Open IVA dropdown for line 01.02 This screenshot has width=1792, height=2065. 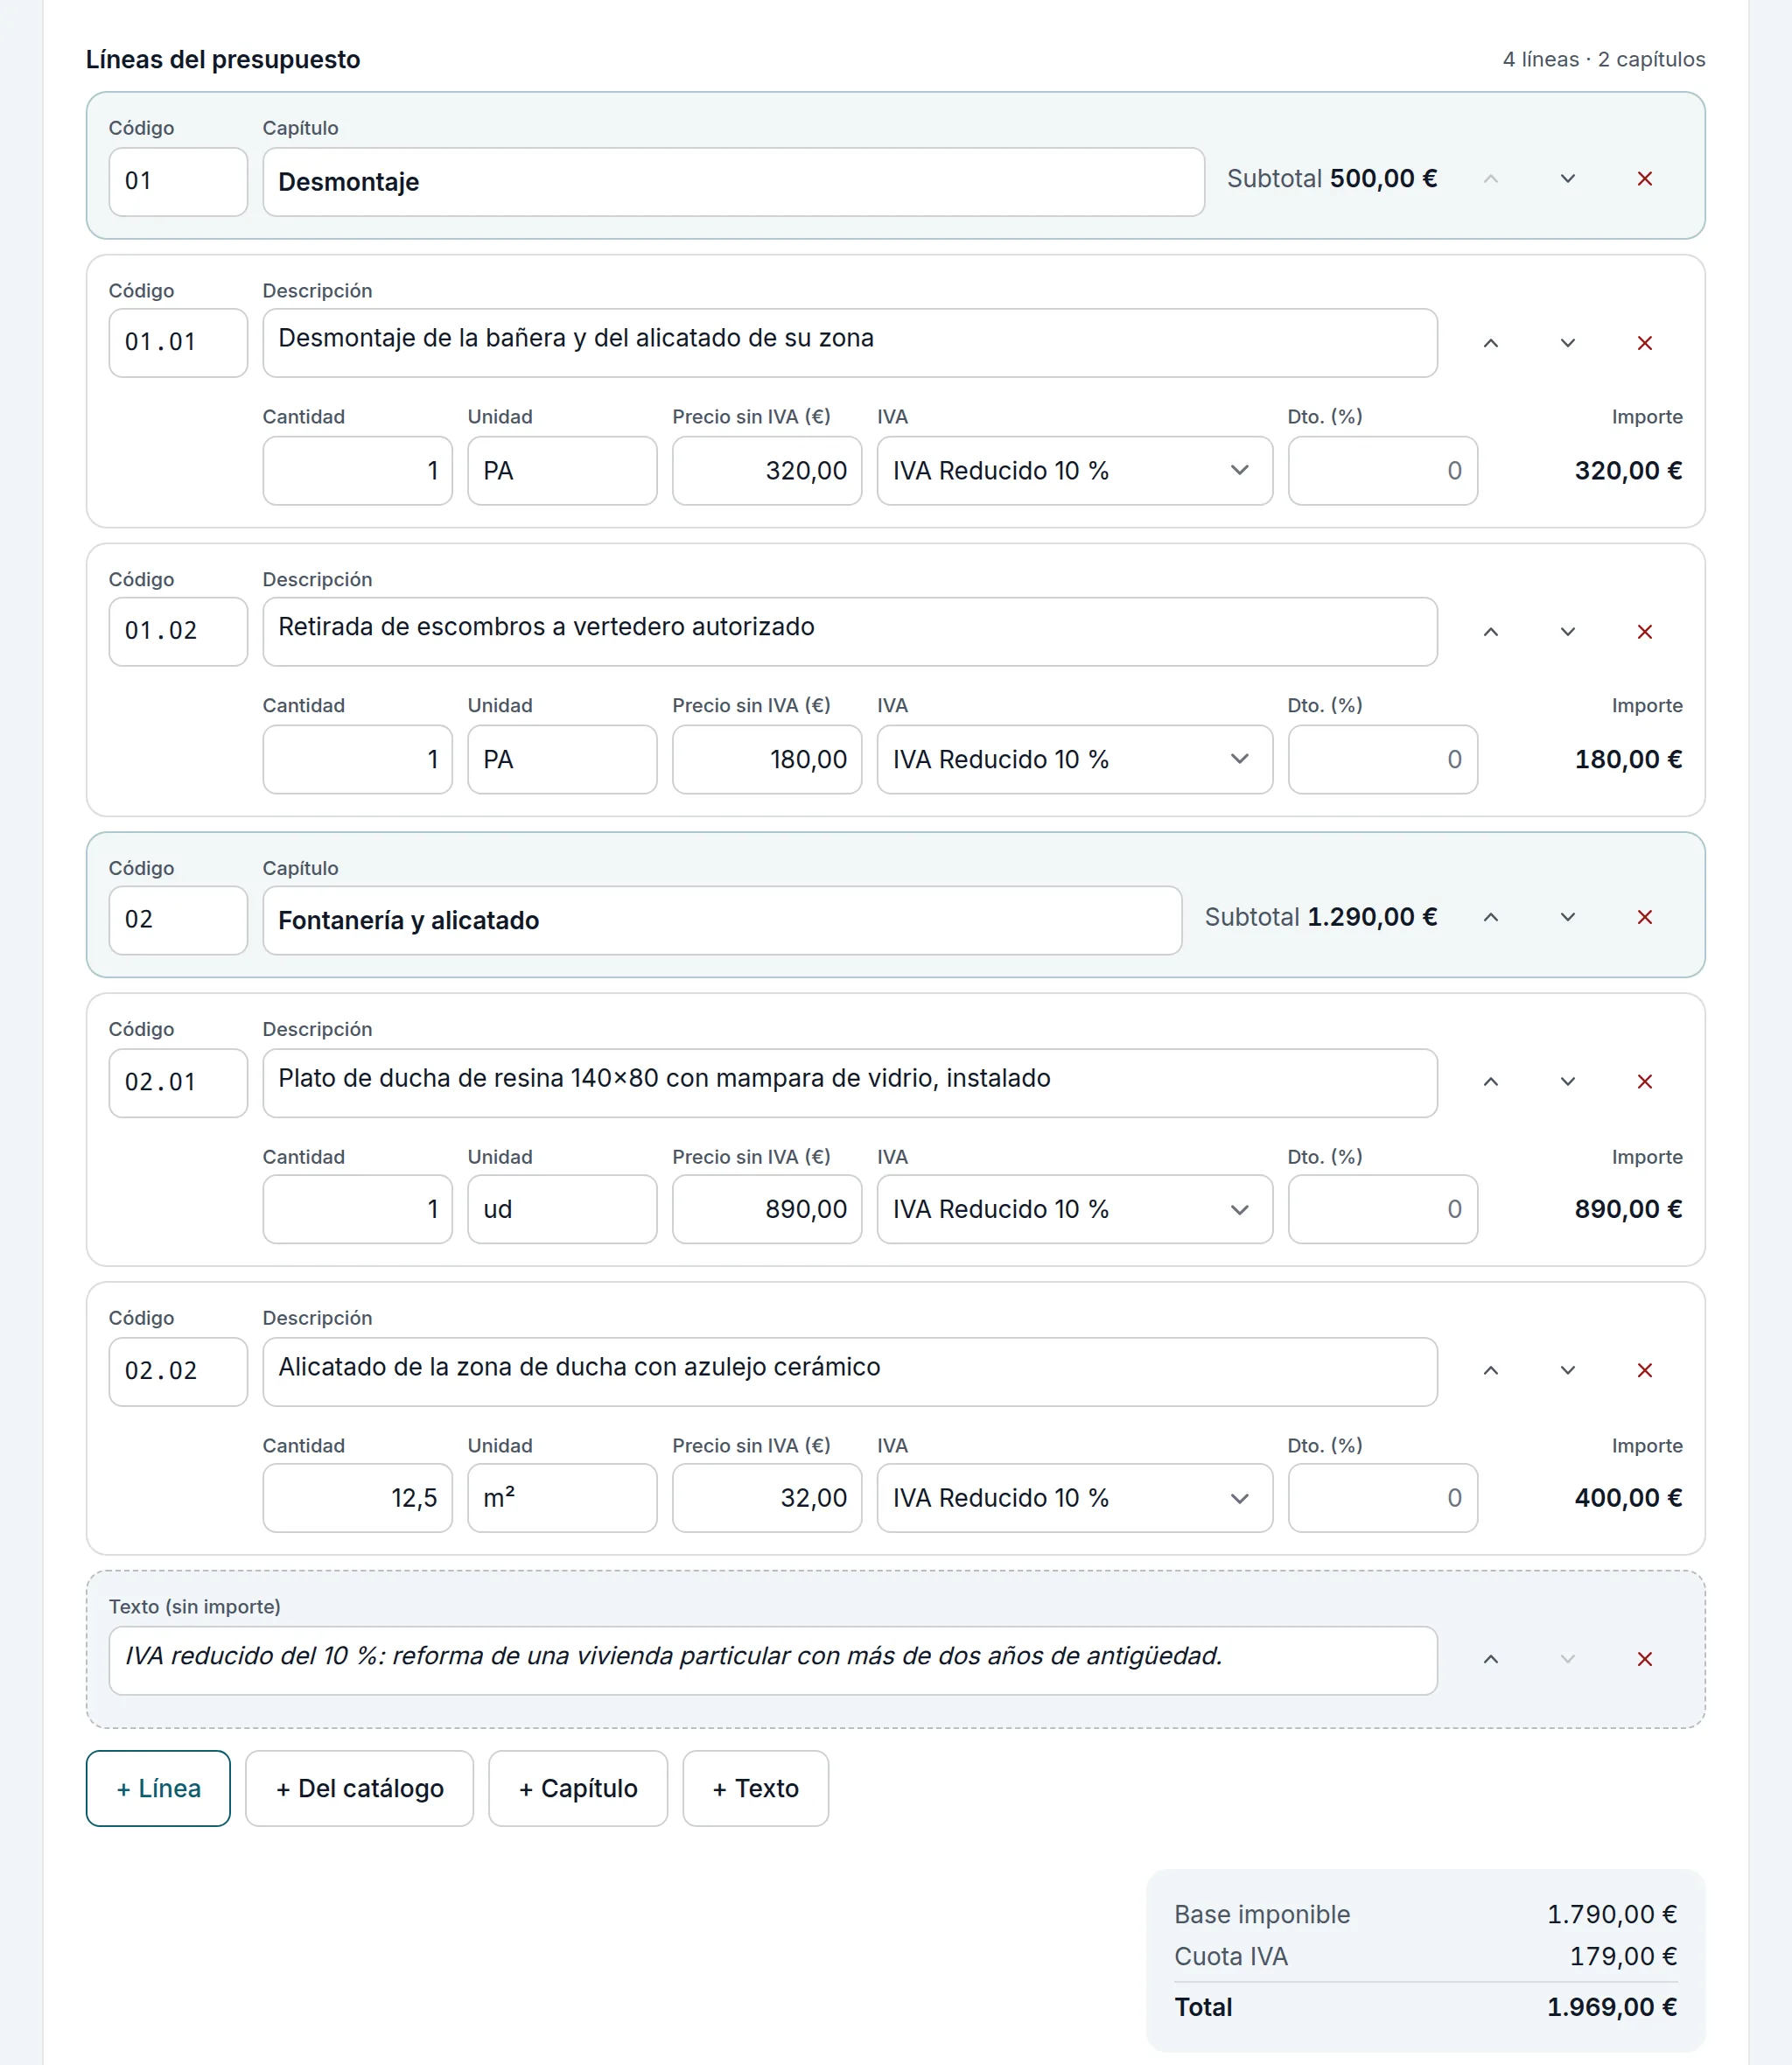point(1074,760)
